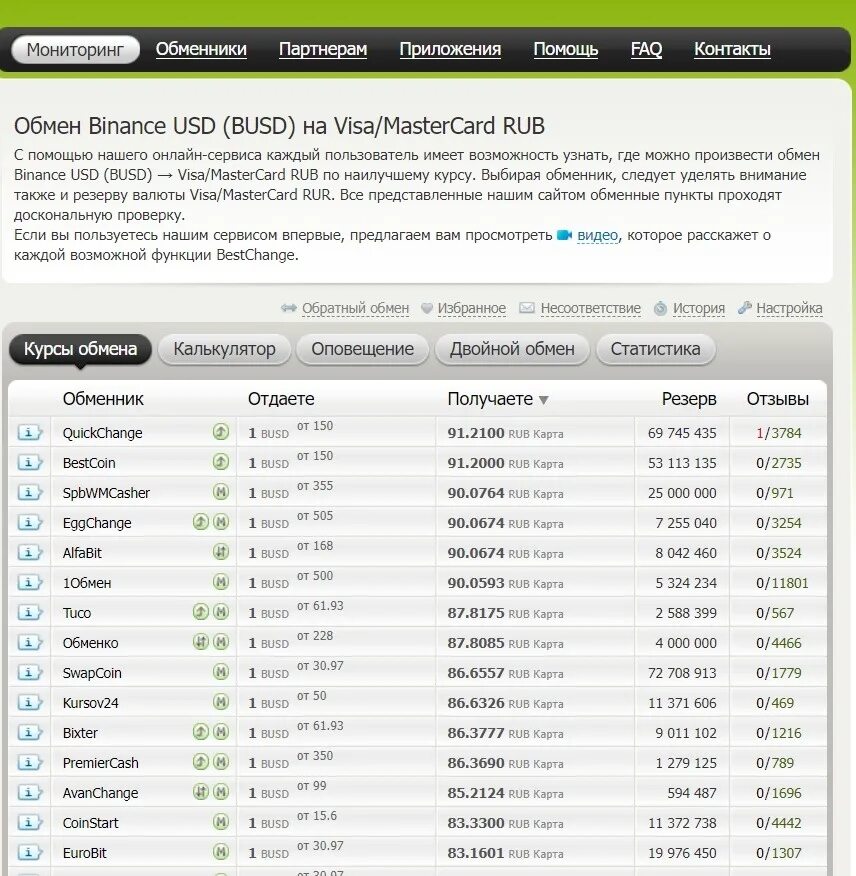Click the badge icon next to AlfaBit
856x876 pixels.
[221, 552]
